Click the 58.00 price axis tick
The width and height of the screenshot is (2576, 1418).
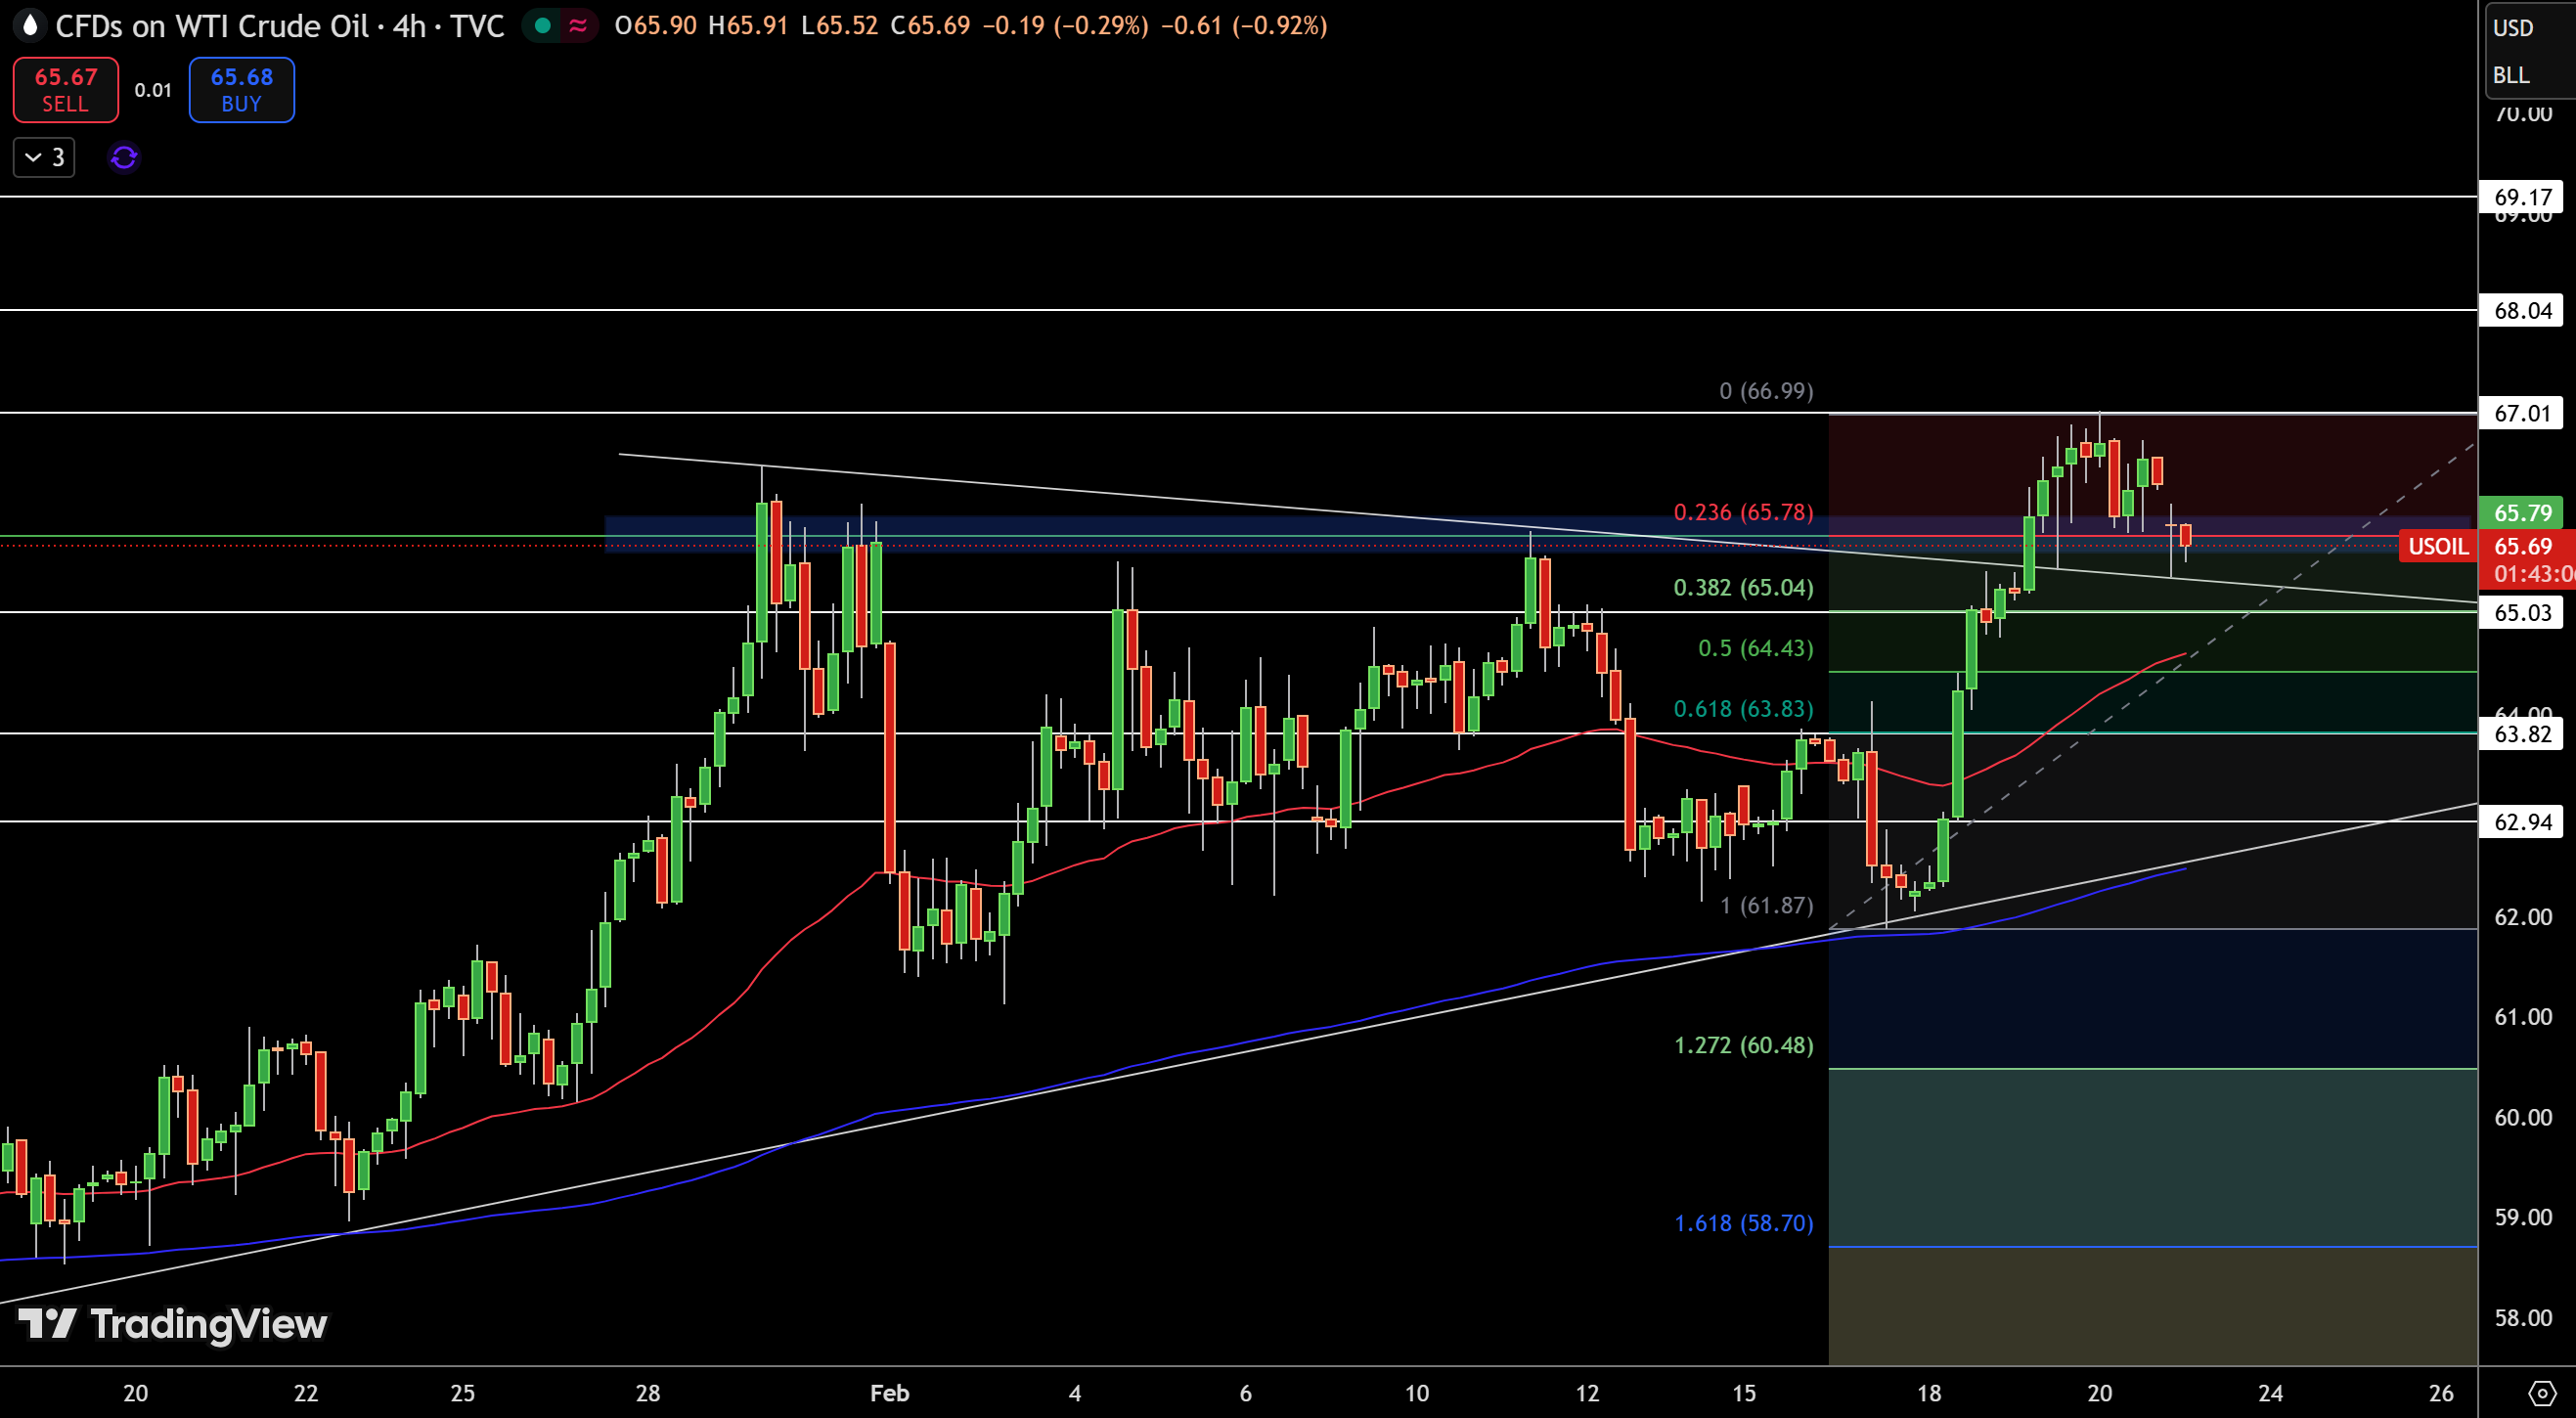(2522, 1318)
